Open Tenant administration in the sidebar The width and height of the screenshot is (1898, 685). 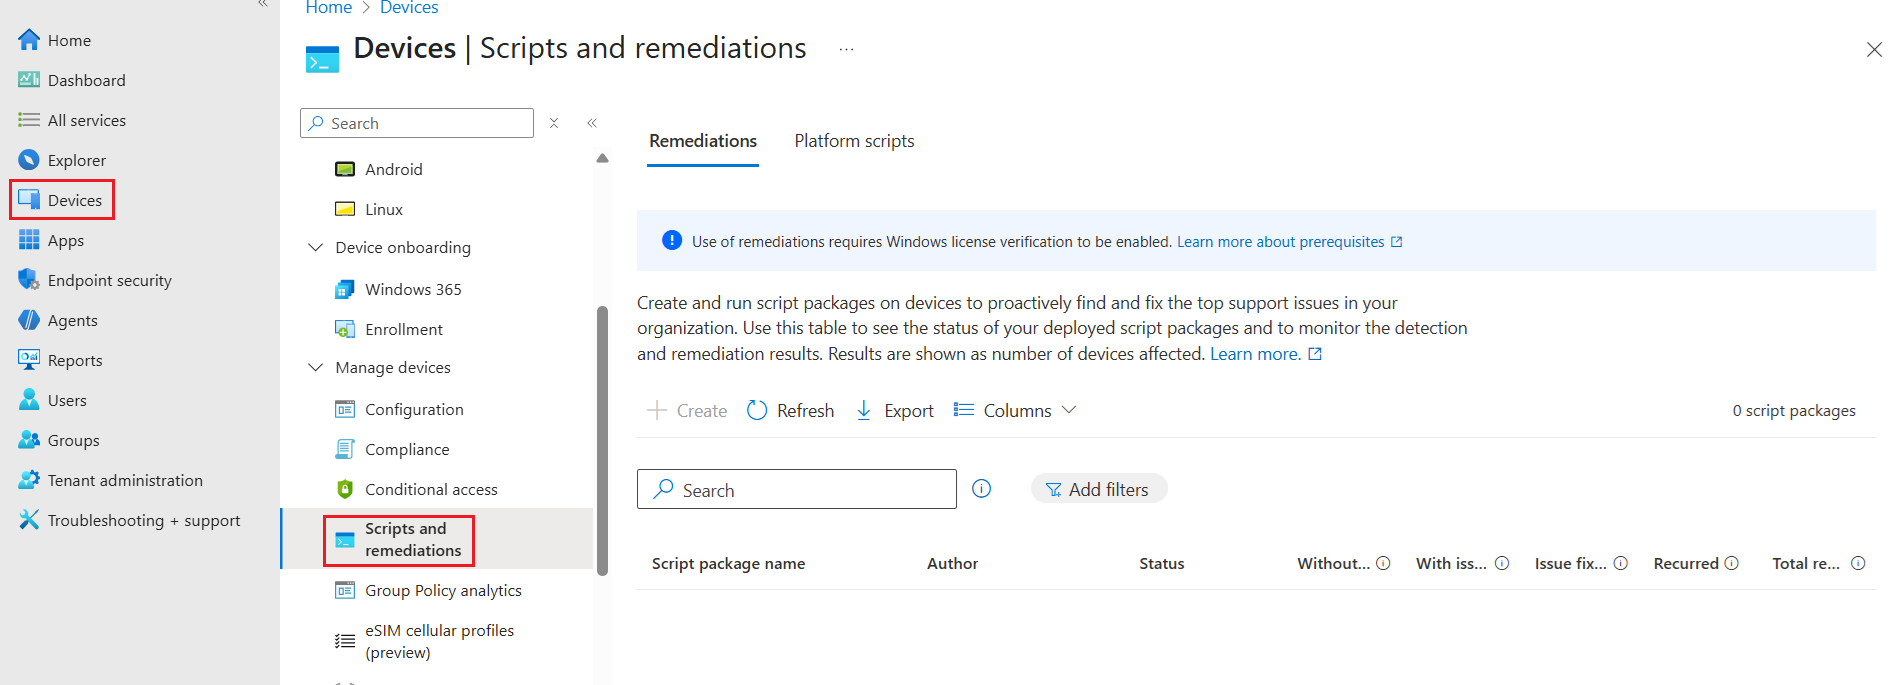point(124,480)
